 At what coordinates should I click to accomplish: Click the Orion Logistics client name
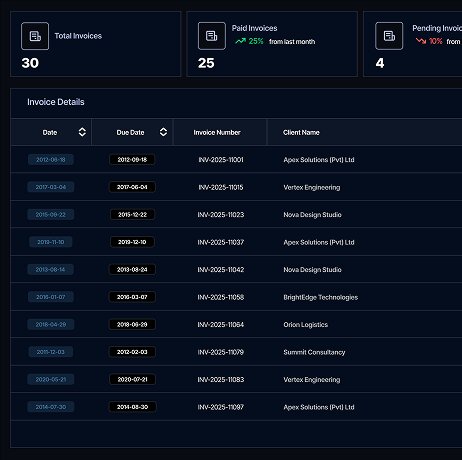306,325
